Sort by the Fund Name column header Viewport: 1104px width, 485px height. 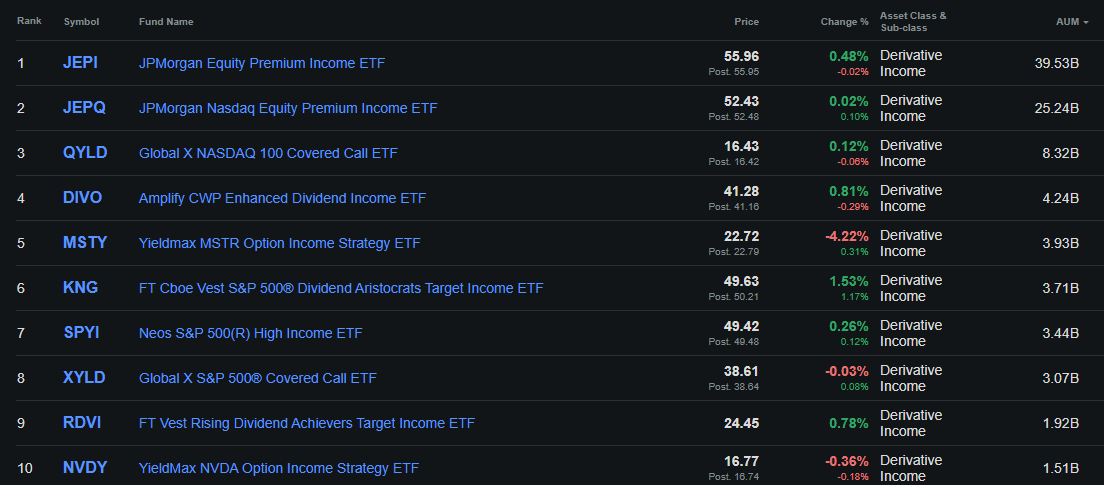(166, 21)
